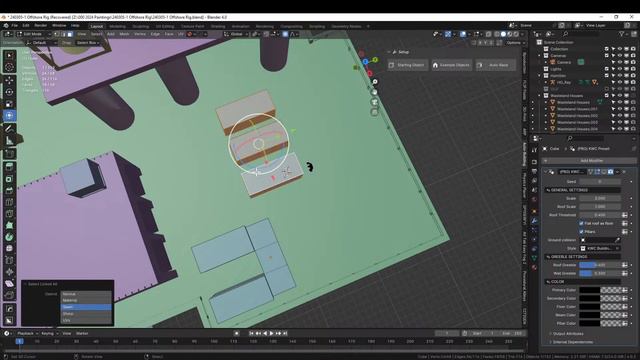
Task: Toggle the Flat roof as floor checkbox
Action: (581, 223)
